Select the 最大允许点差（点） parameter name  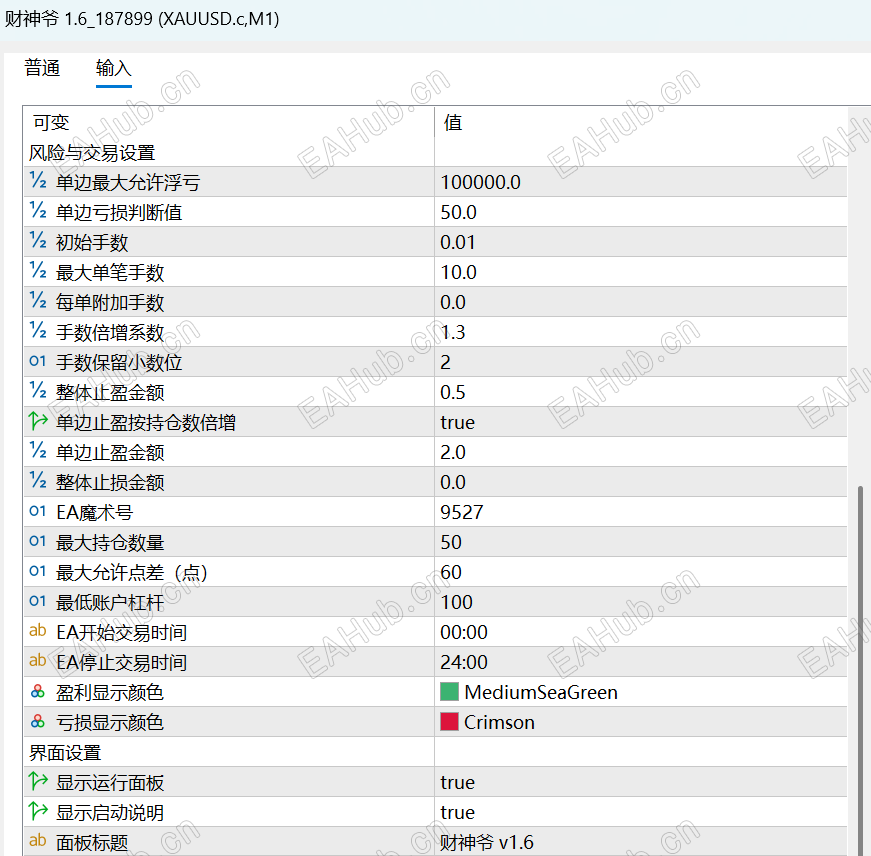[x=132, y=573]
